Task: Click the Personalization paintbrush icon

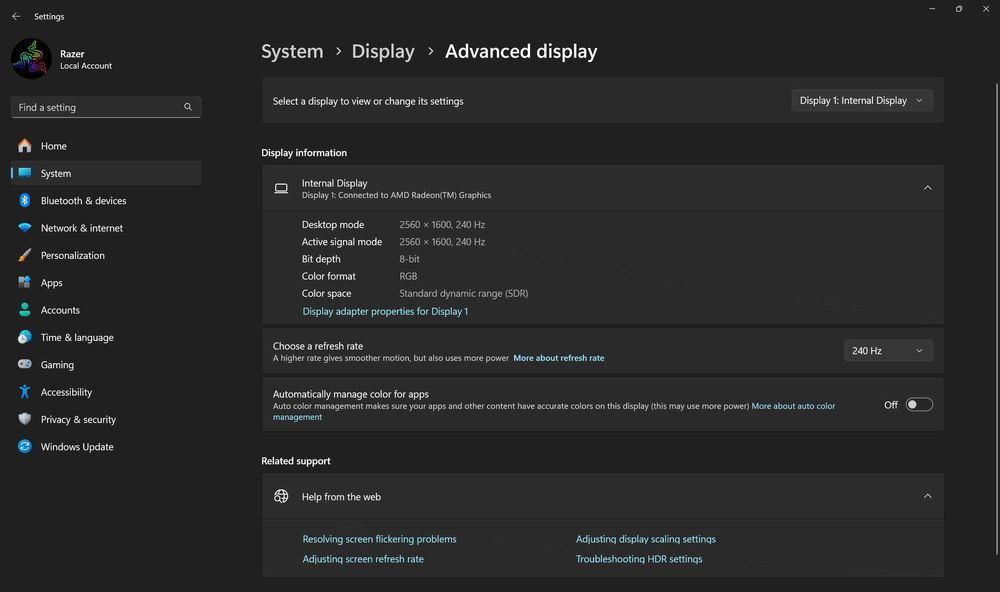Action: pos(25,255)
